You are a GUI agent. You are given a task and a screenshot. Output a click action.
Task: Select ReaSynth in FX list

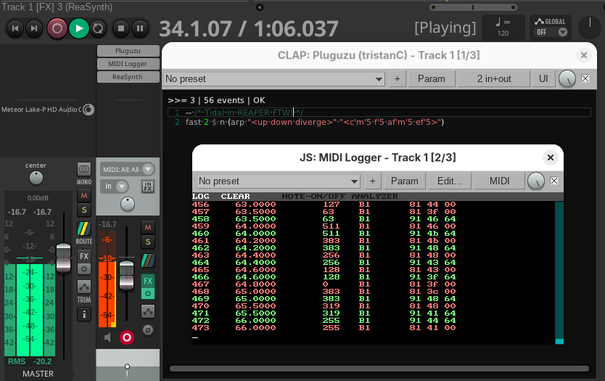click(128, 77)
